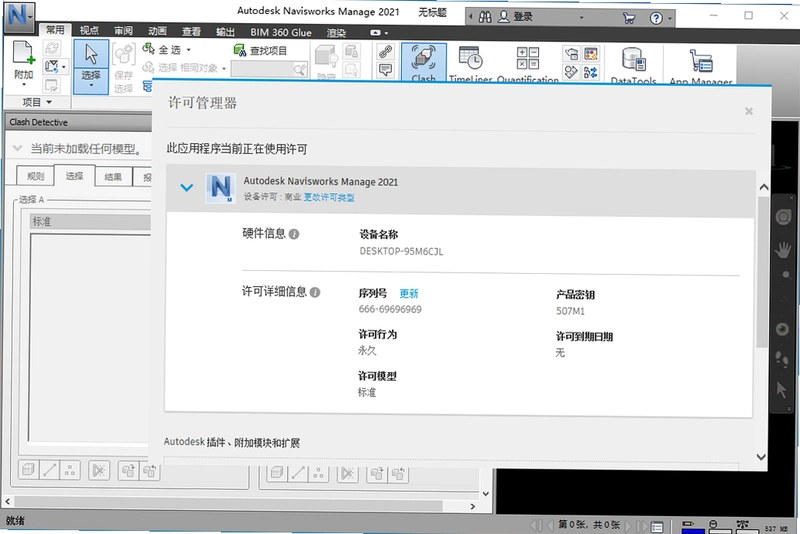The image size is (800, 534).
Task: Click the Append (附加) file icon
Action: tap(23, 54)
